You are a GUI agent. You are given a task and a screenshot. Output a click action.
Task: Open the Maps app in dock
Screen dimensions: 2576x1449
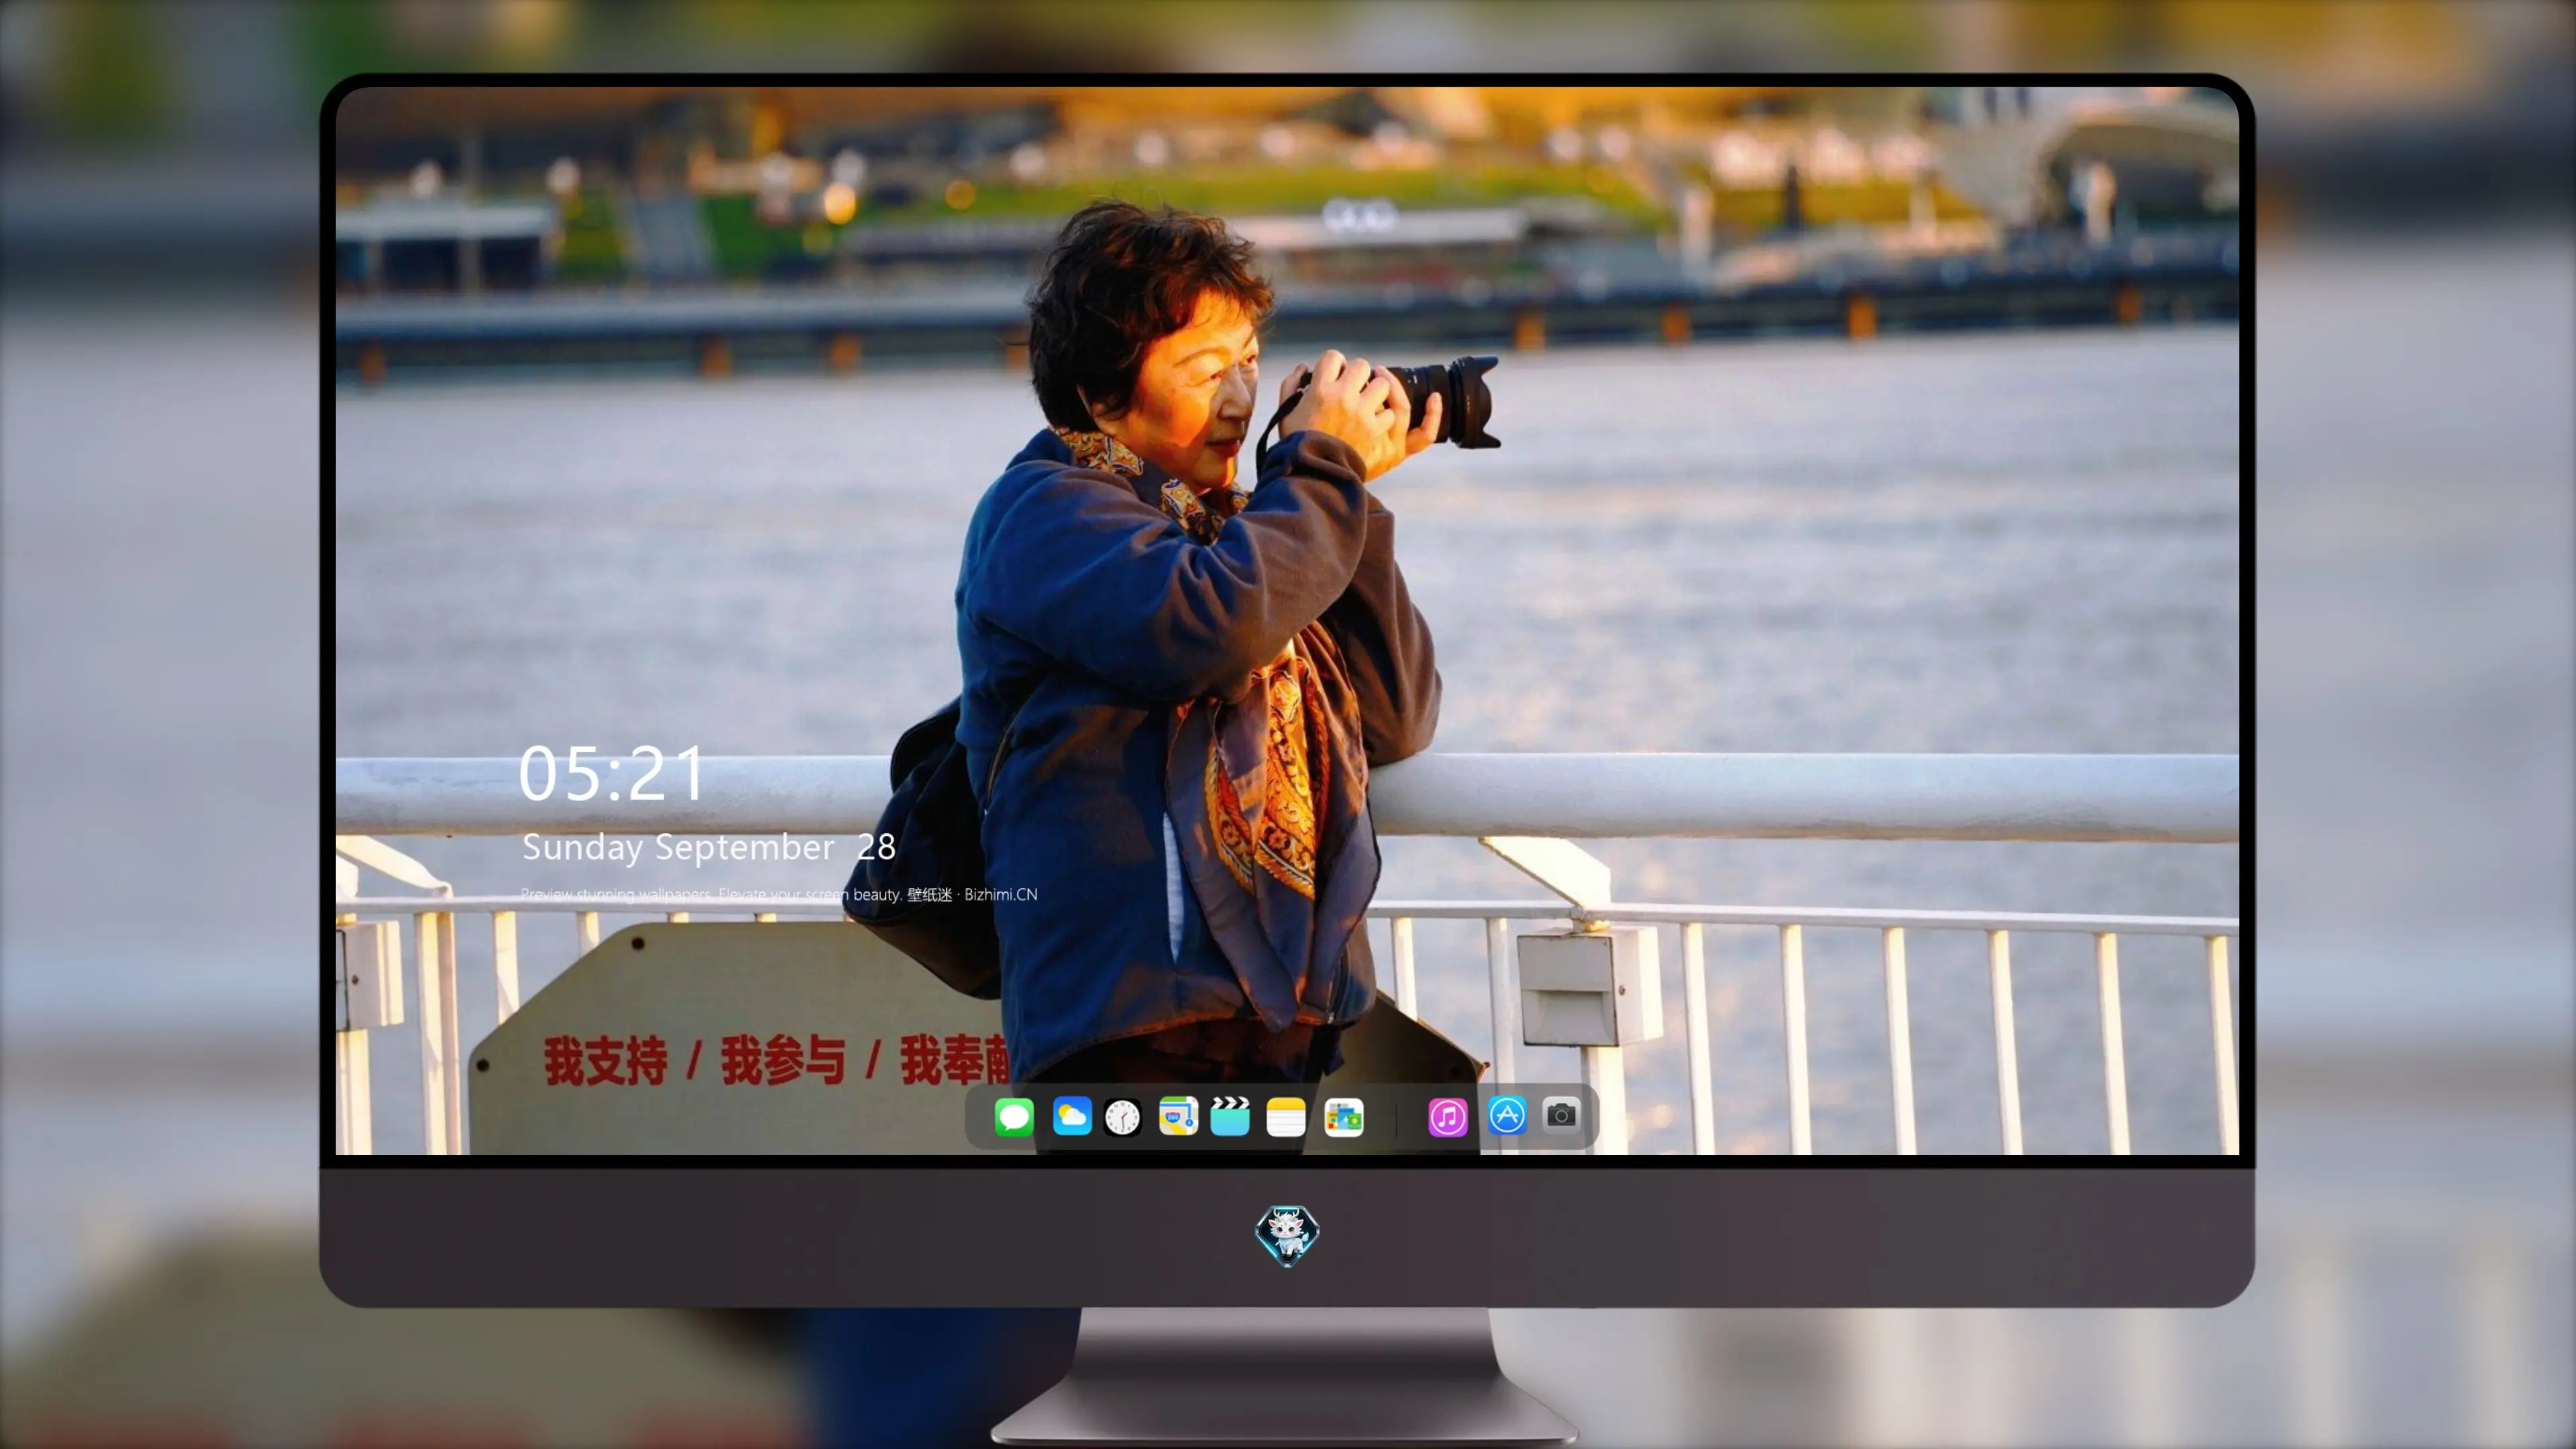point(1178,1116)
